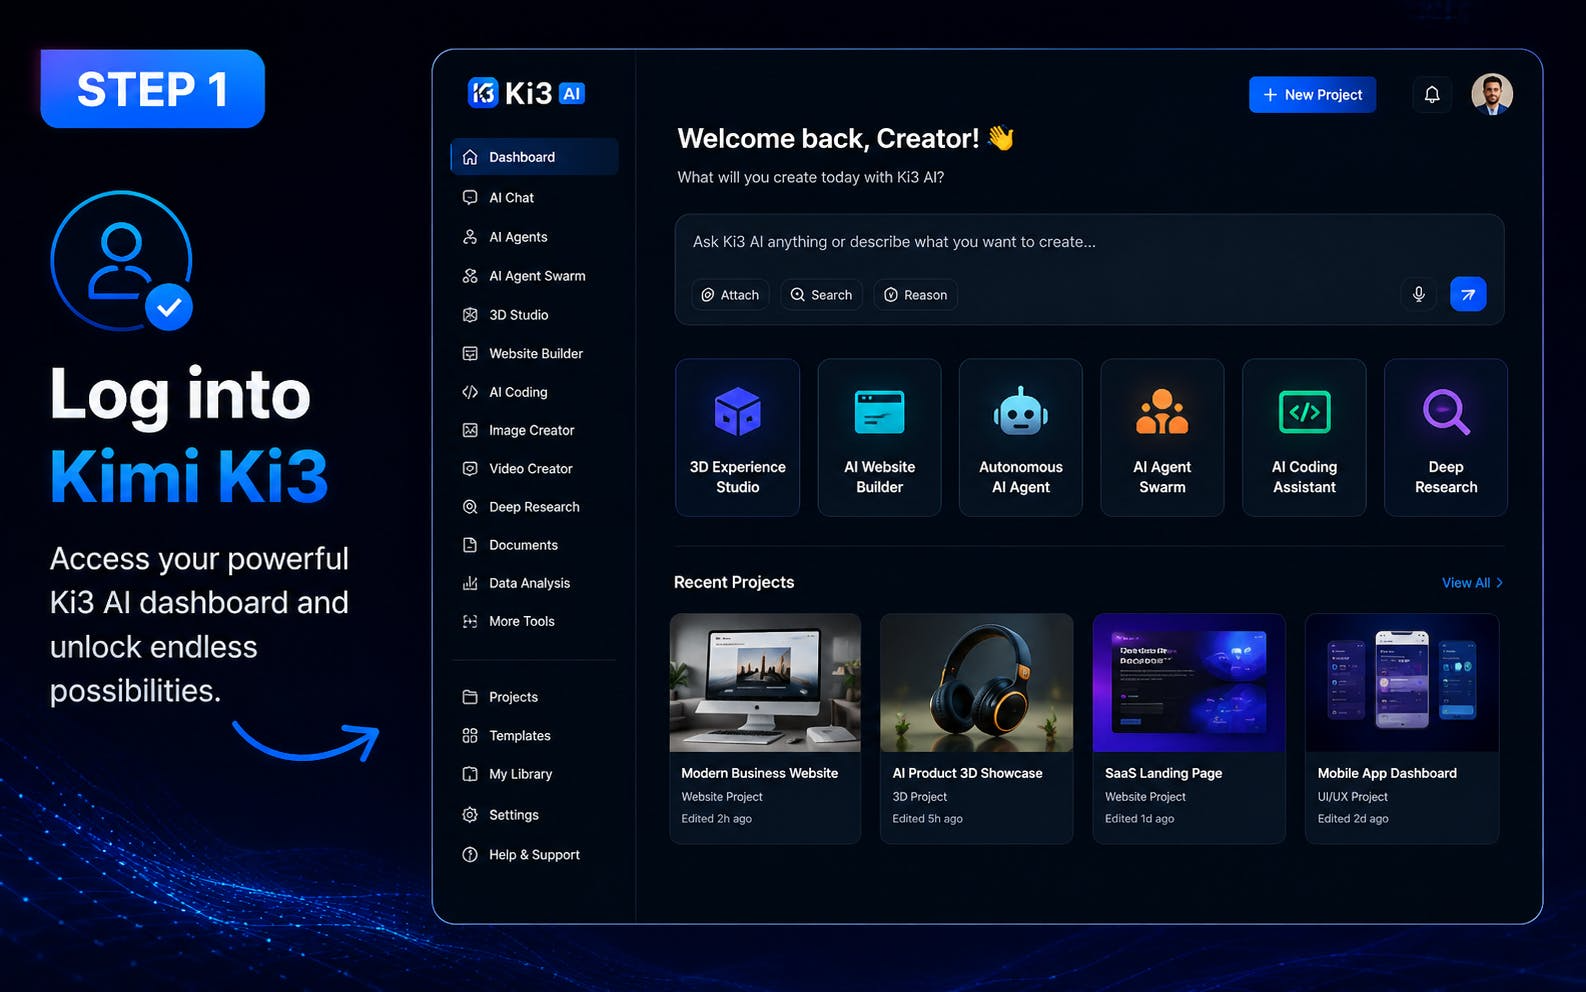Screen dimensions: 1586x992
Task: Open the AI Product 3D Showcase thumbnail
Action: click(x=976, y=683)
